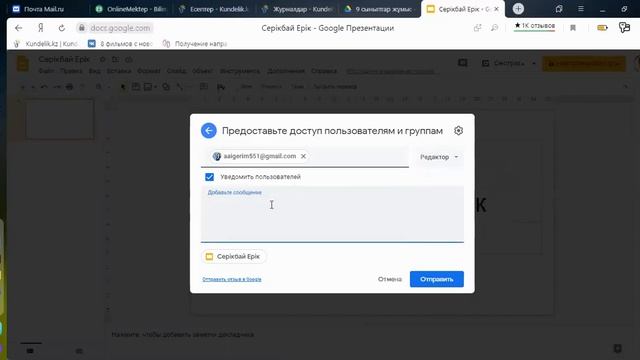Click the docs.google.com address field
640x360 pixels.
click(120, 28)
